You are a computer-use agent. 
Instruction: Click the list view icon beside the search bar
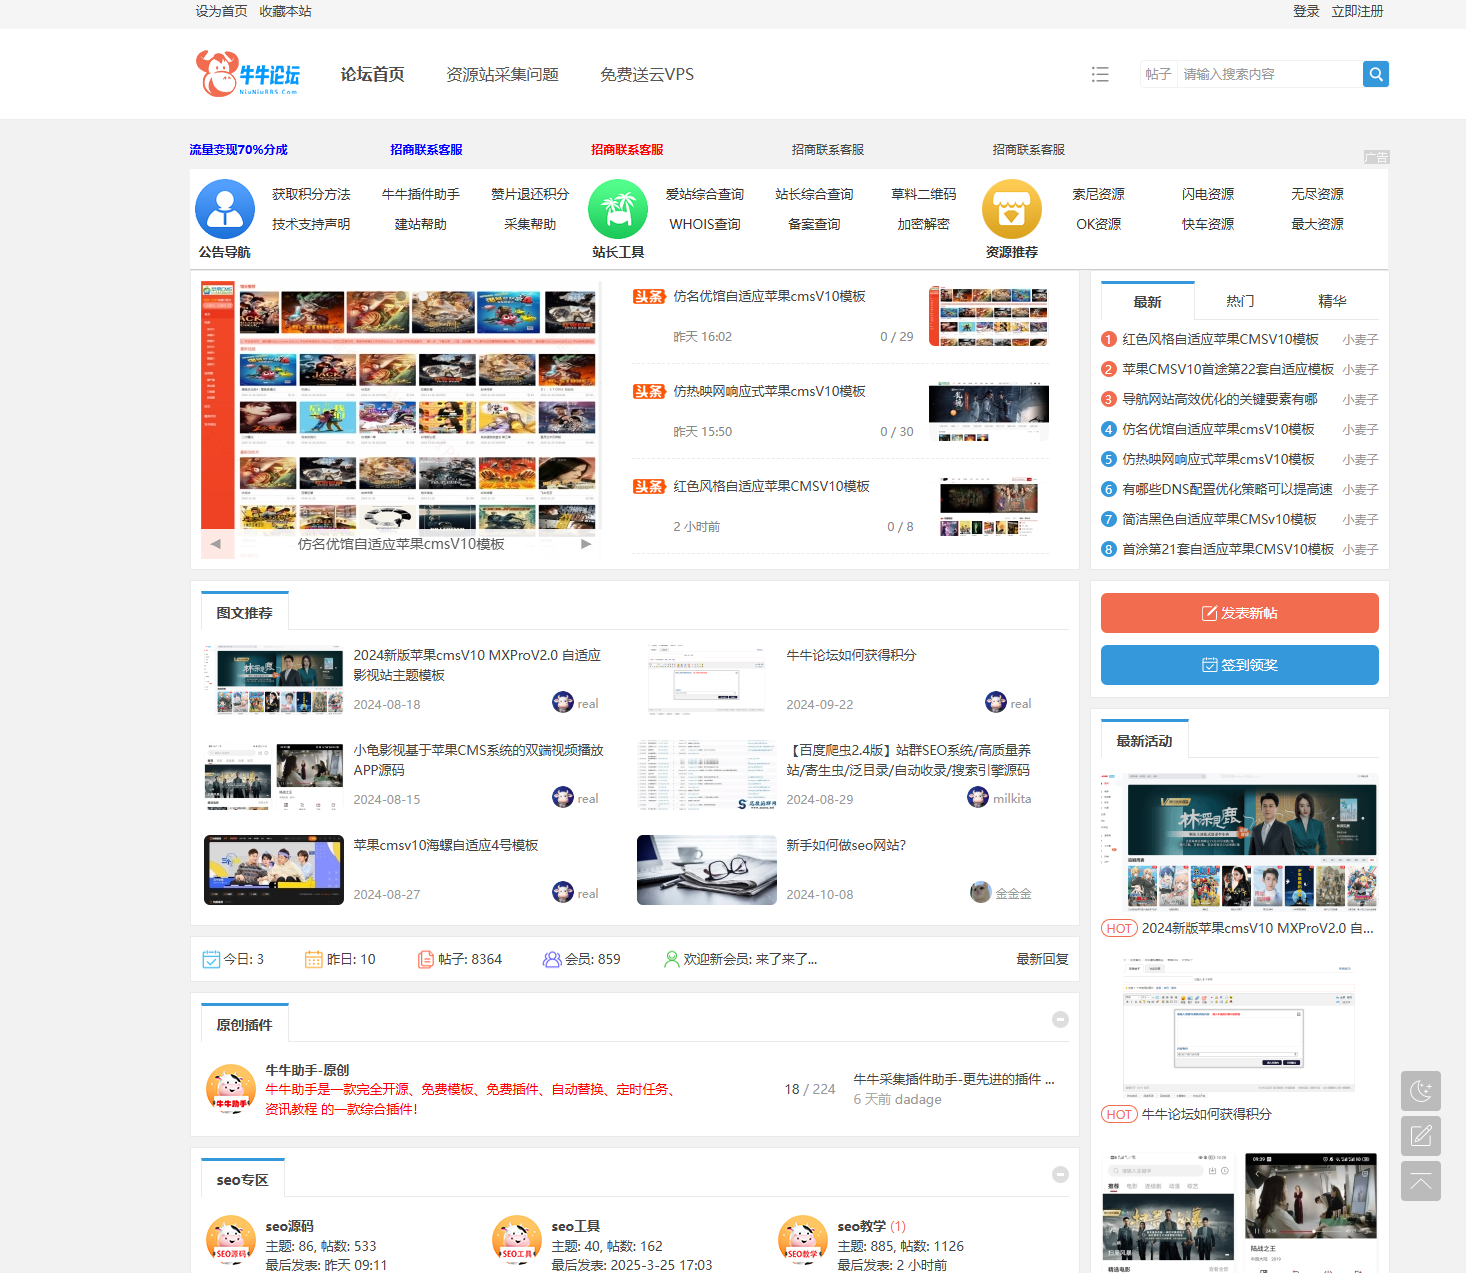click(1100, 74)
